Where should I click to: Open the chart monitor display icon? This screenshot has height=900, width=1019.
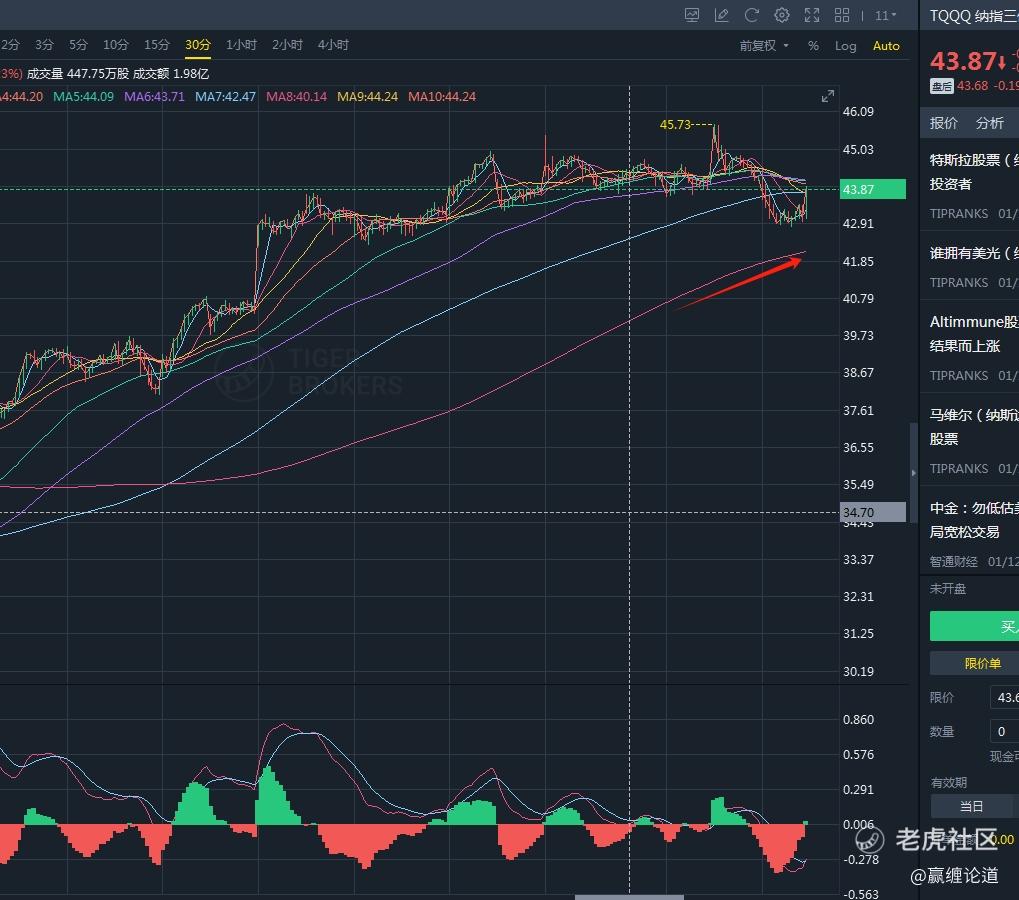tap(691, 15)
